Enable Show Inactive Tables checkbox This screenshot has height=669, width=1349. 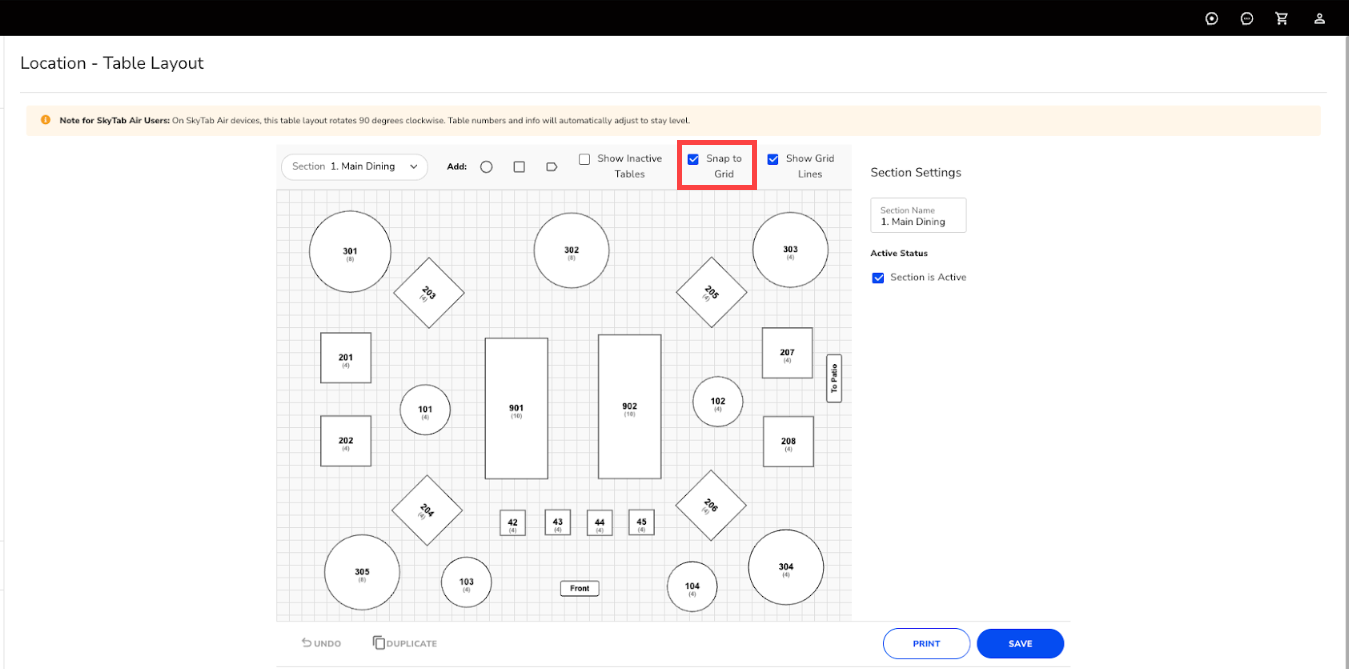point(585,159)
